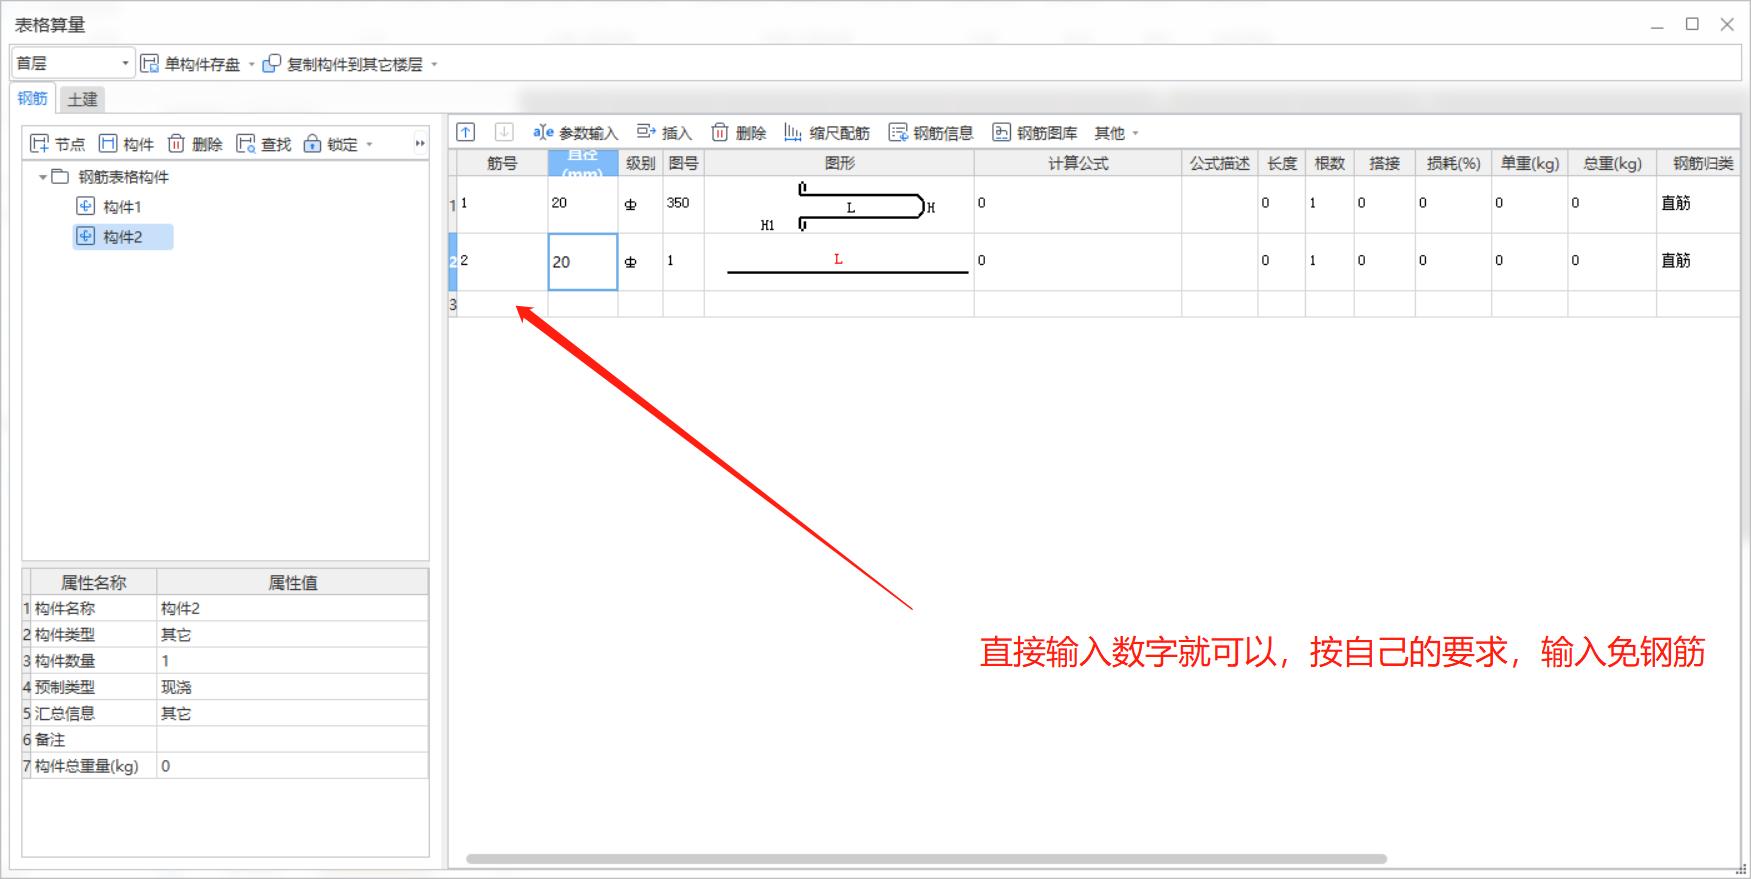The image size is (1751, 879).
Task: Click the 级别 column header
Action: click(x=641, y=163)
